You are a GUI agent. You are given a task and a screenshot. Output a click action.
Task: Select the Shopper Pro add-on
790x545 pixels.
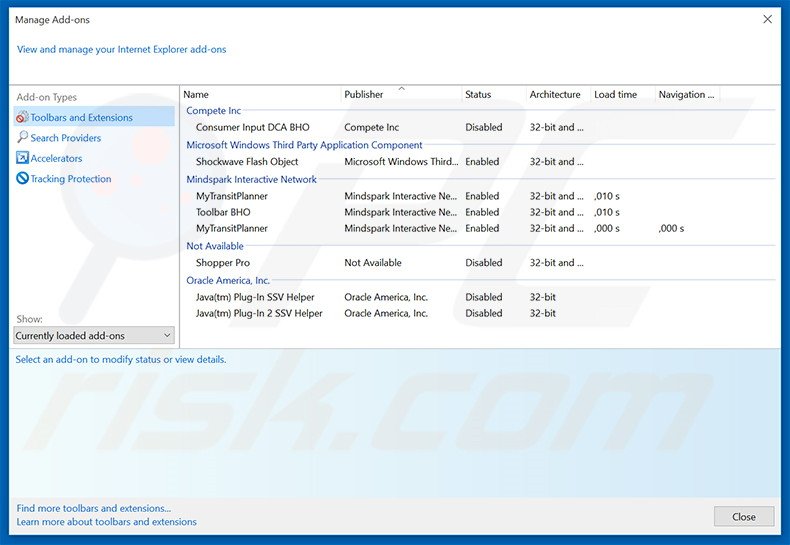click(224, 263)
